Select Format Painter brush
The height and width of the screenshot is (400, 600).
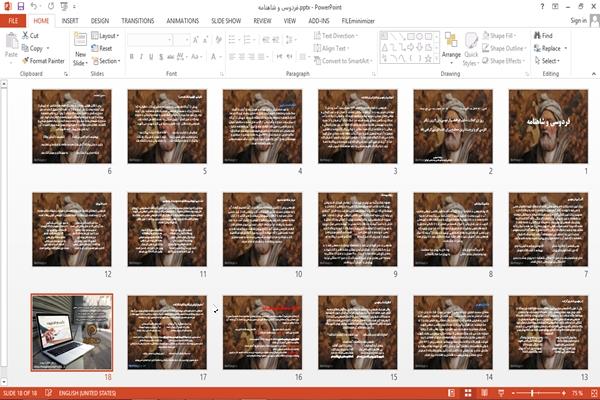(43, 61)
